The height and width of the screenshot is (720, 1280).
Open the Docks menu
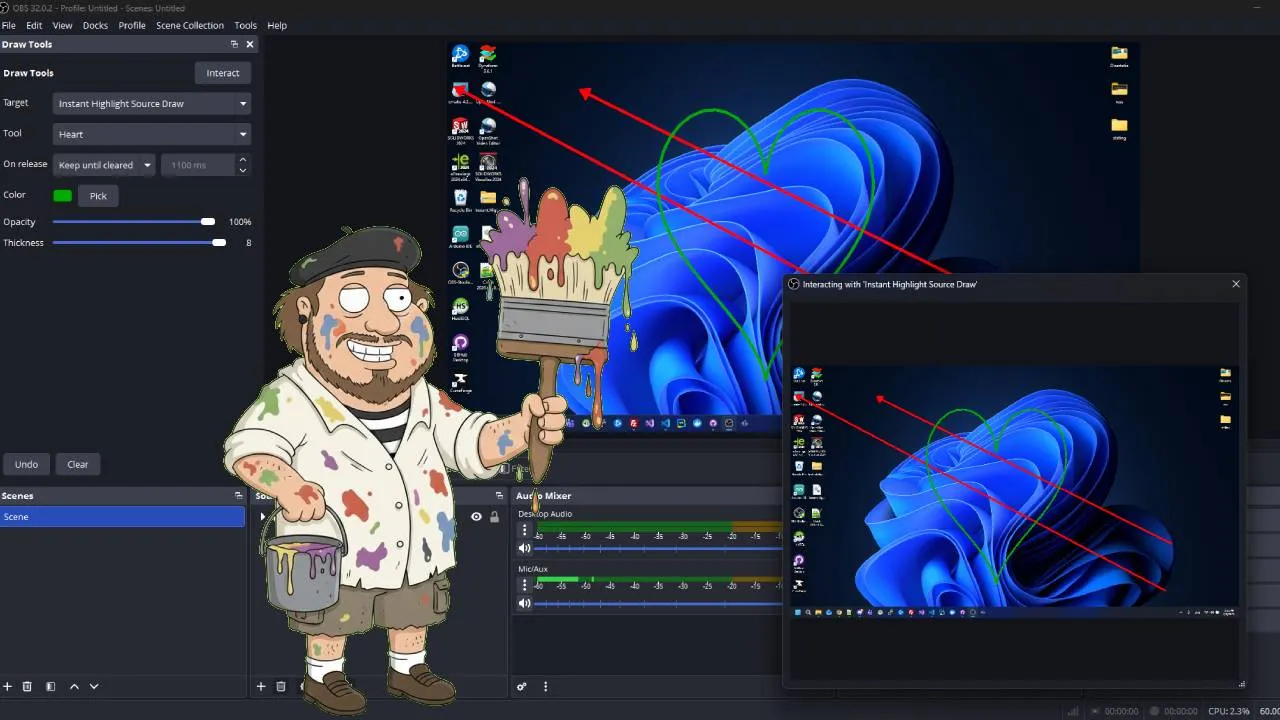[95, 25]
